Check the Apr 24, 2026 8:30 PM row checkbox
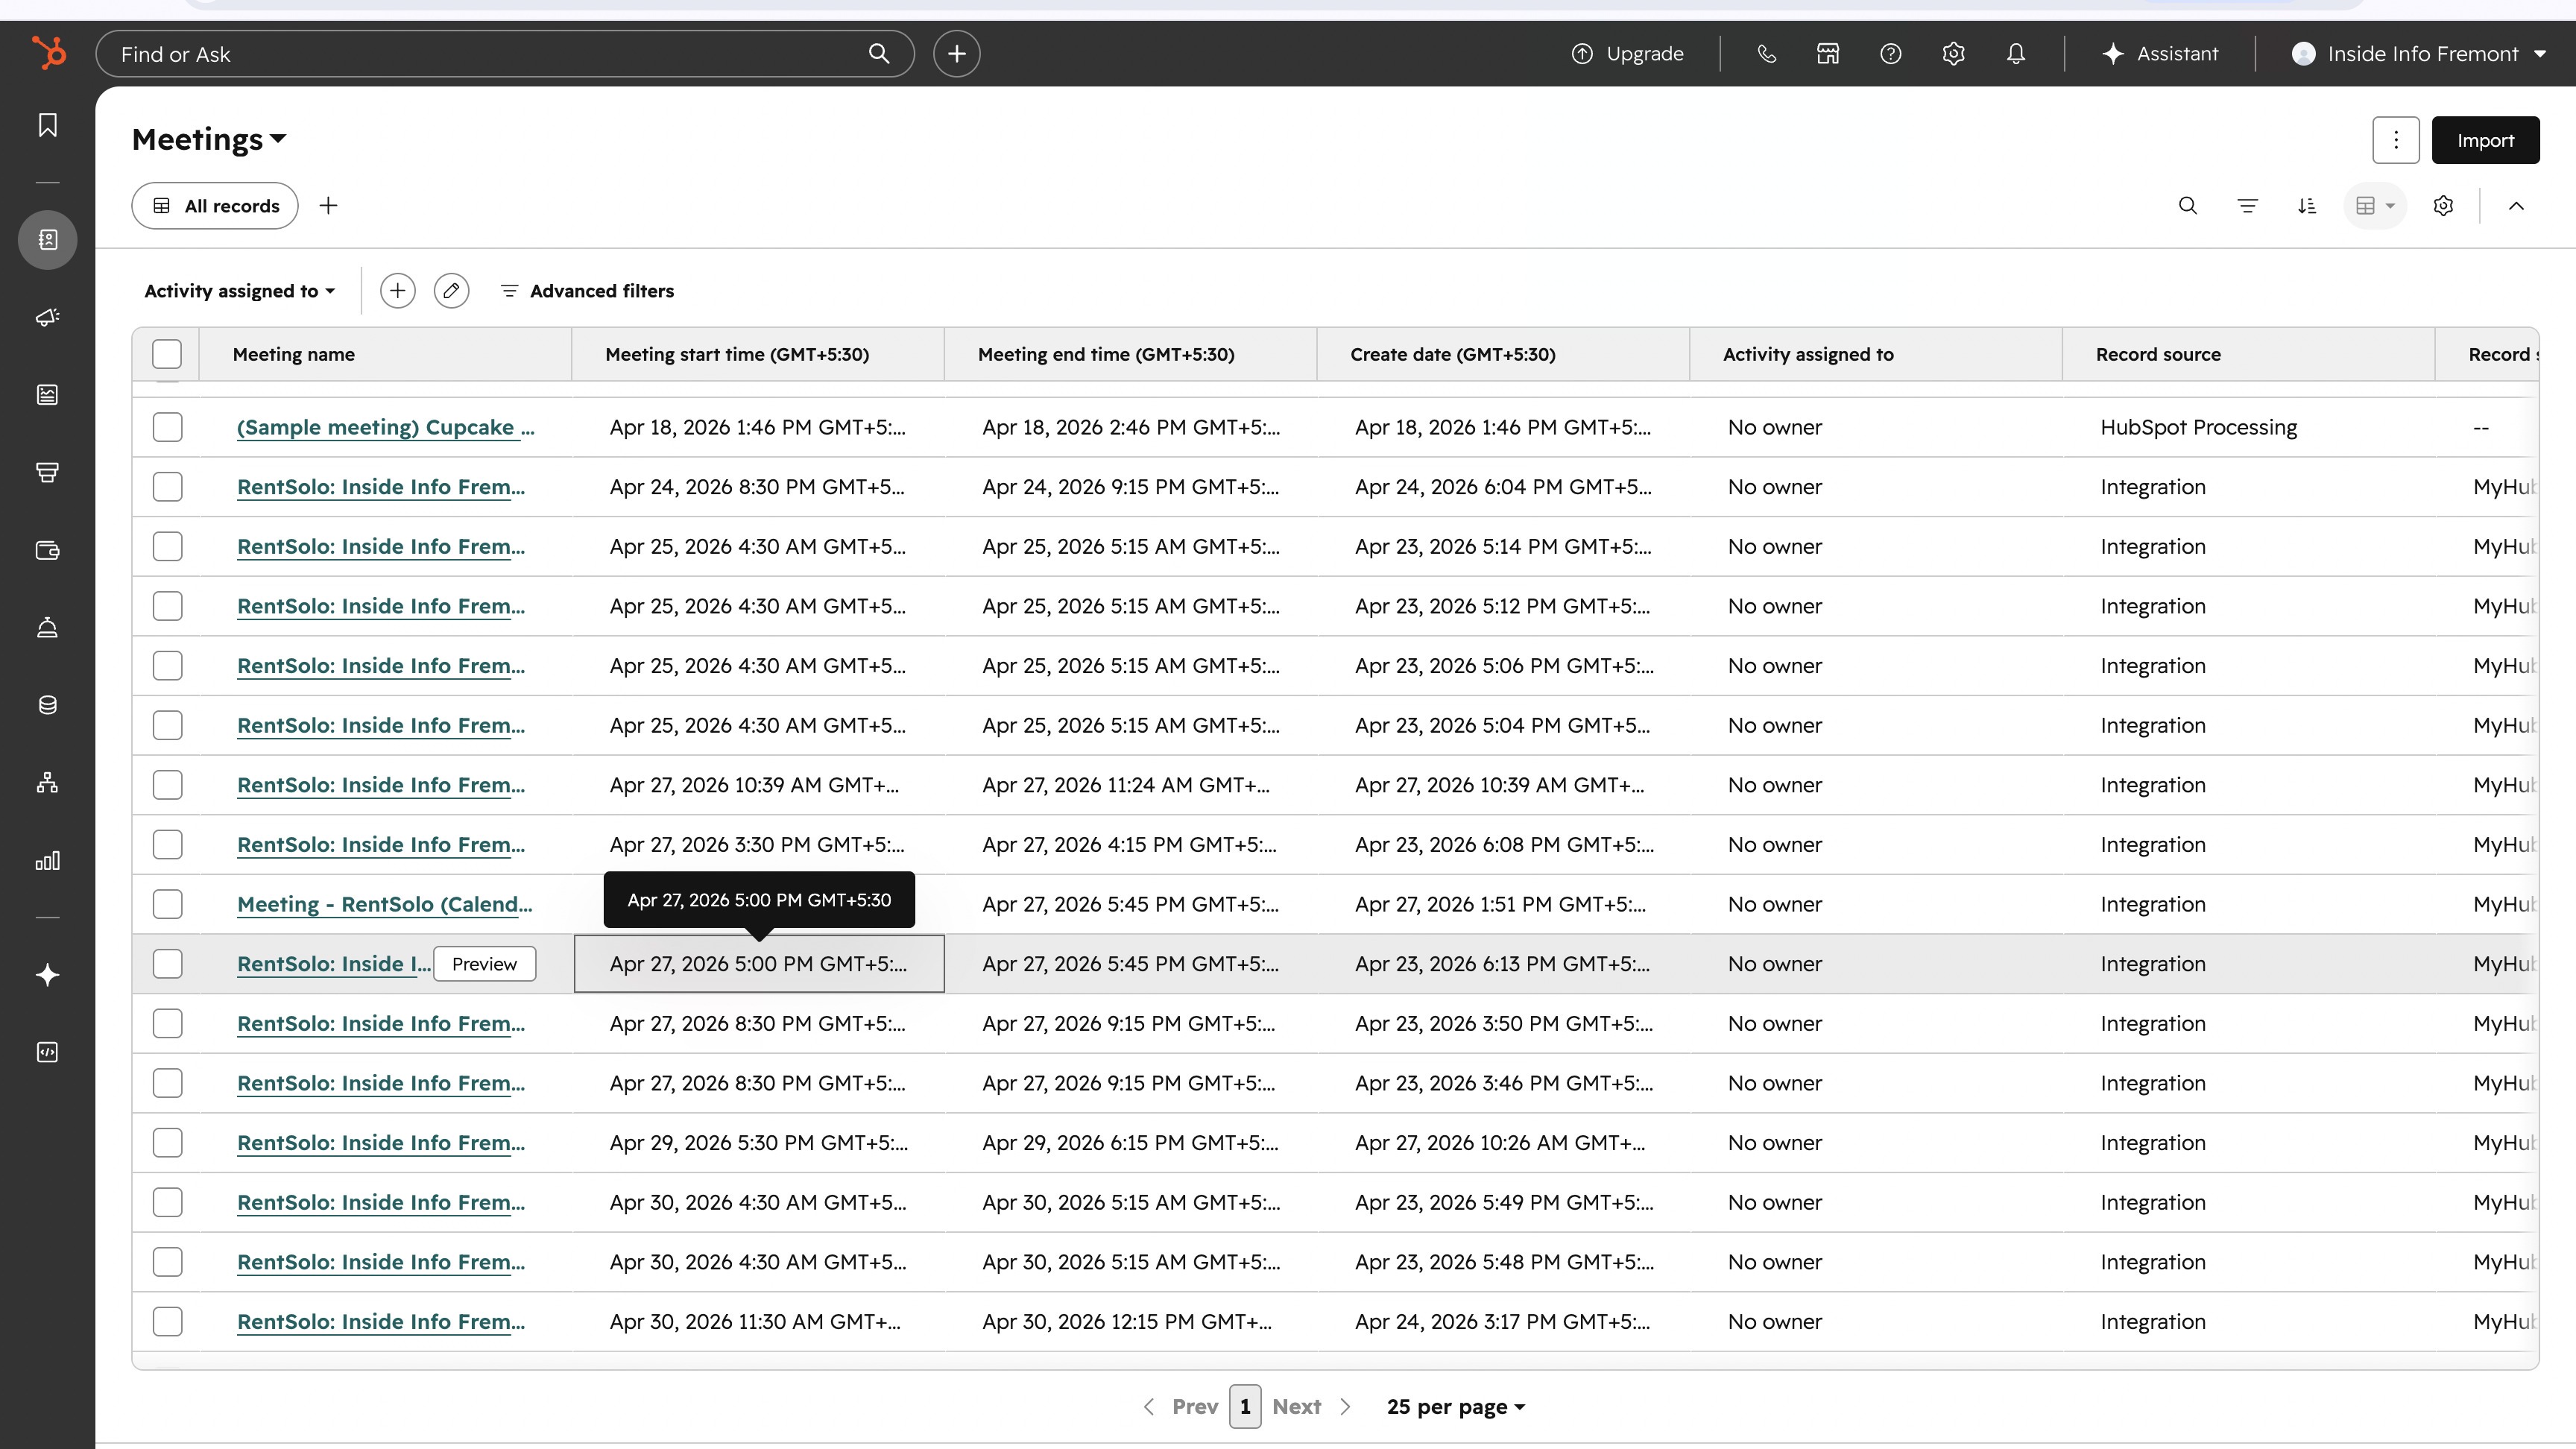 coord(167,487)
